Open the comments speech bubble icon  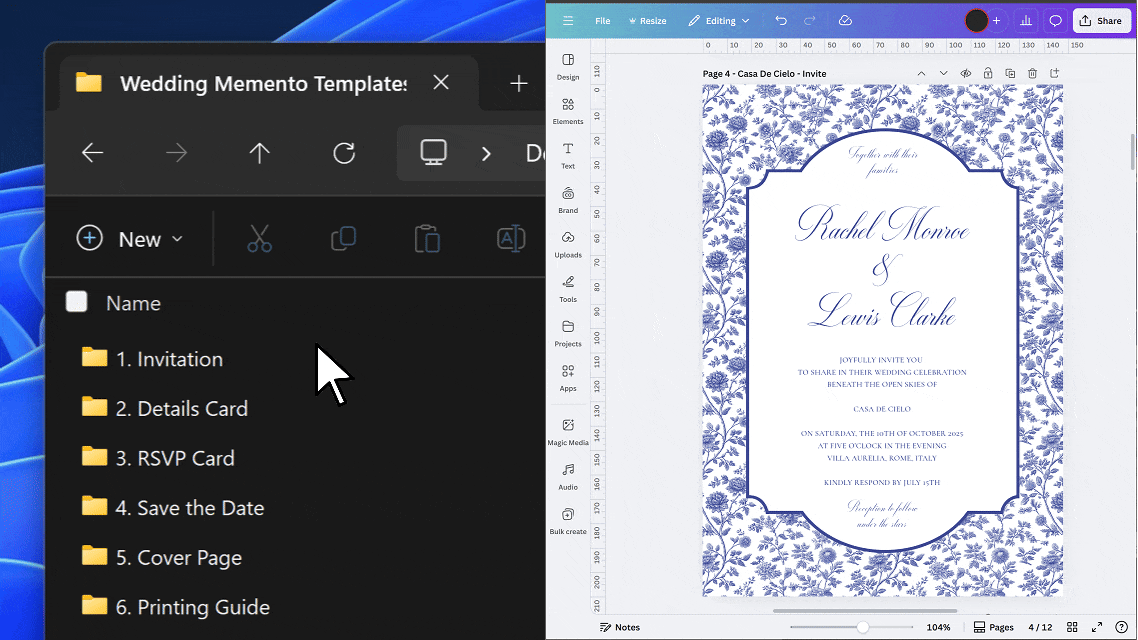click(x=1055, y=21)
